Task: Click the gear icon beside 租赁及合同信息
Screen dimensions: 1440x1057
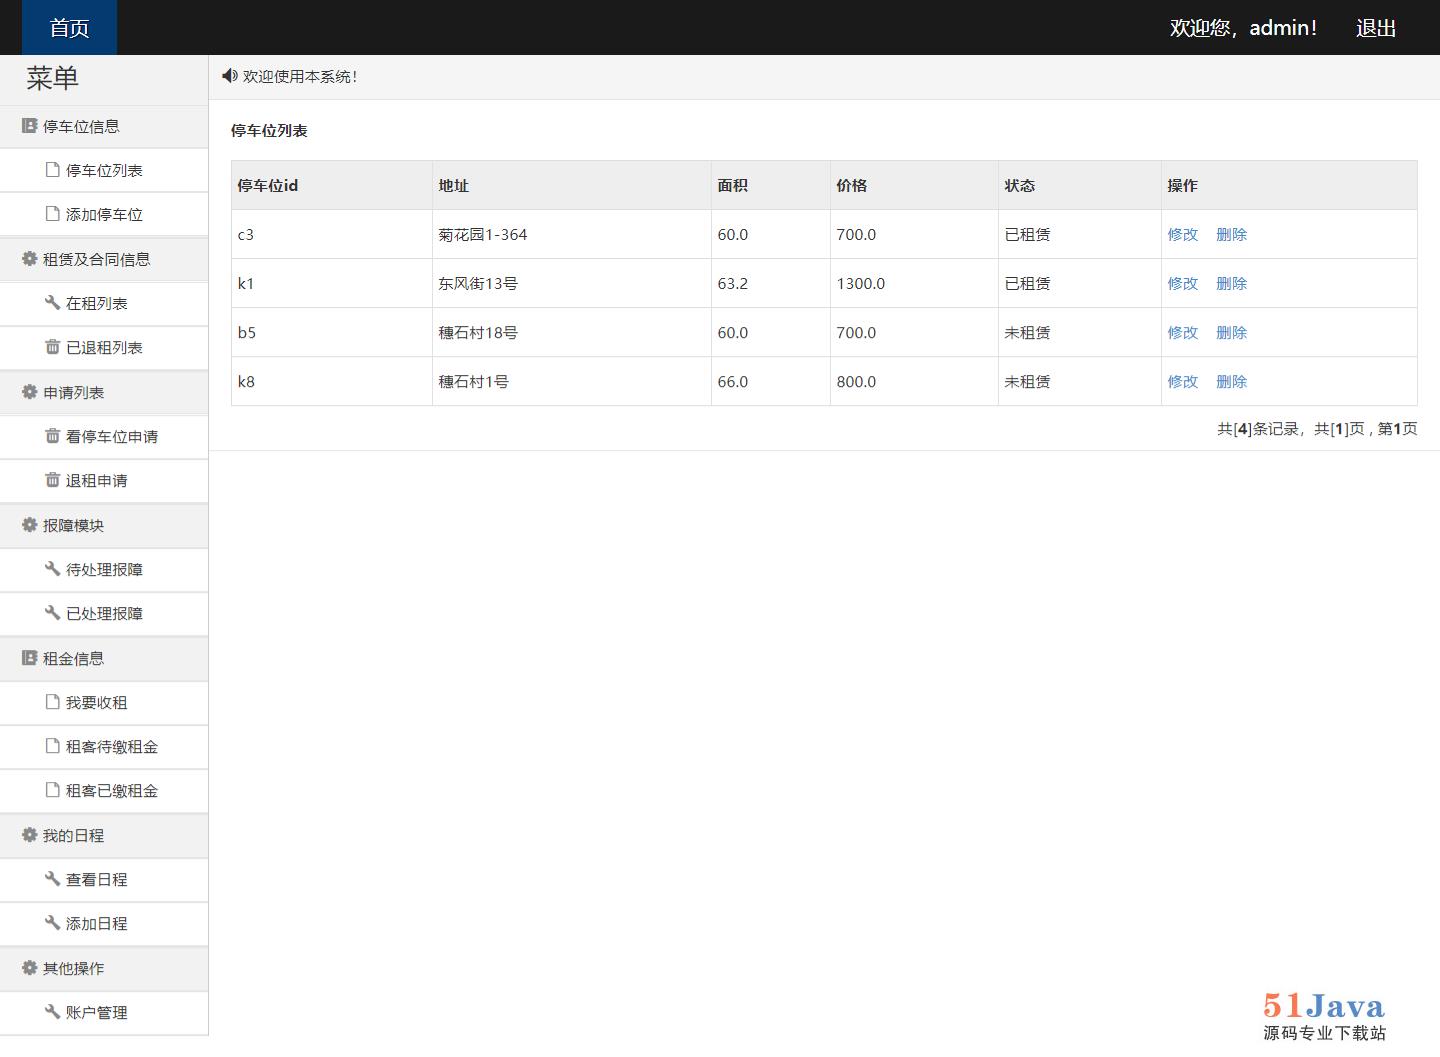Action: pos(29,259)
